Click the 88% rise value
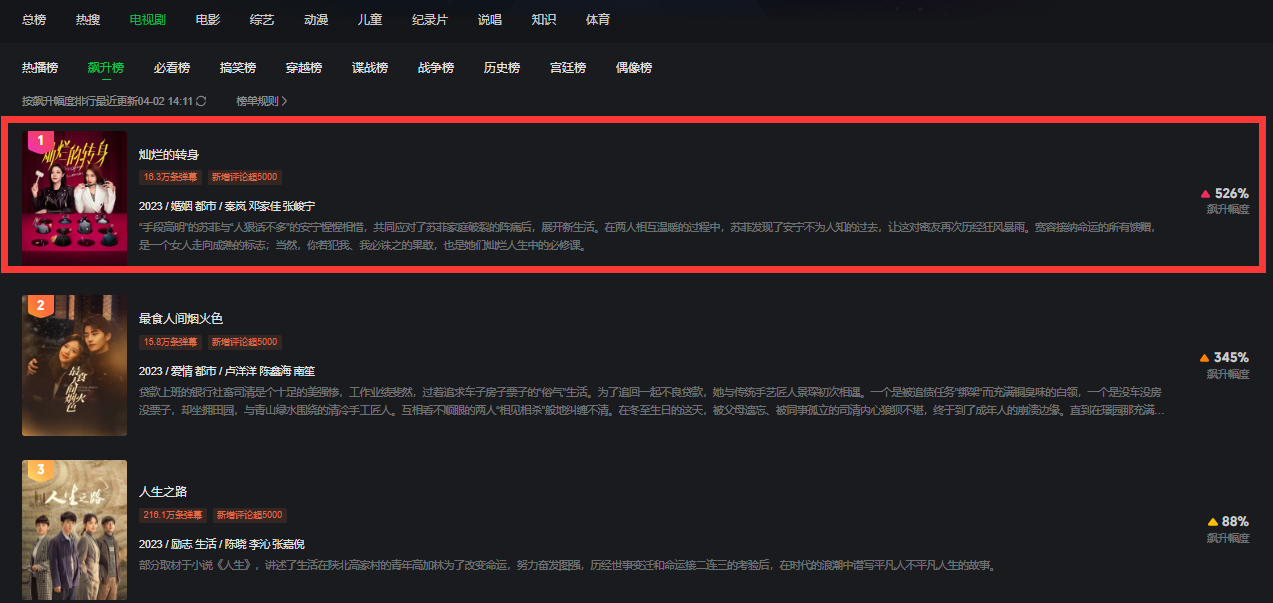The image size is (1273, 603). click(x=1236, y=521)
